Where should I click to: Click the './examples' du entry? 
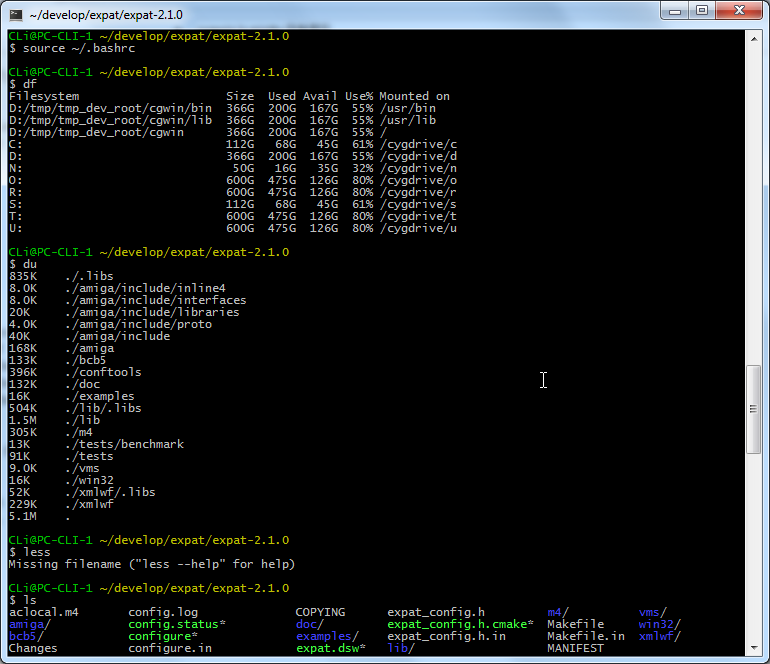(x=100, y=396)
